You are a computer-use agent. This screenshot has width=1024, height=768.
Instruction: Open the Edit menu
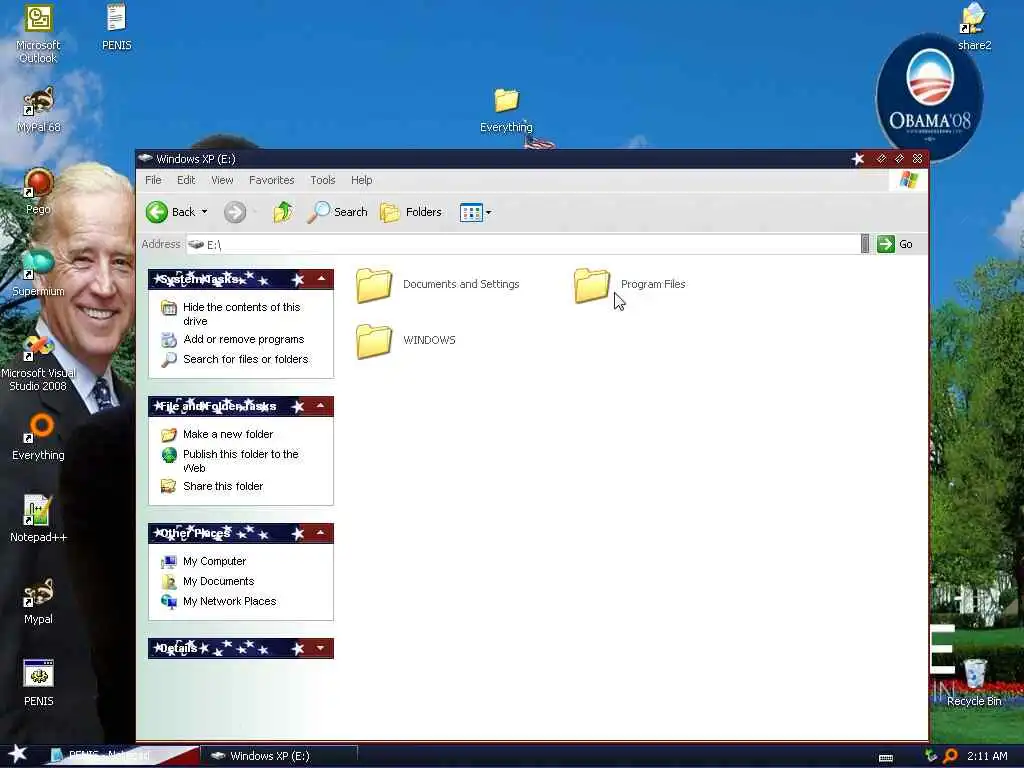point(186,180)
